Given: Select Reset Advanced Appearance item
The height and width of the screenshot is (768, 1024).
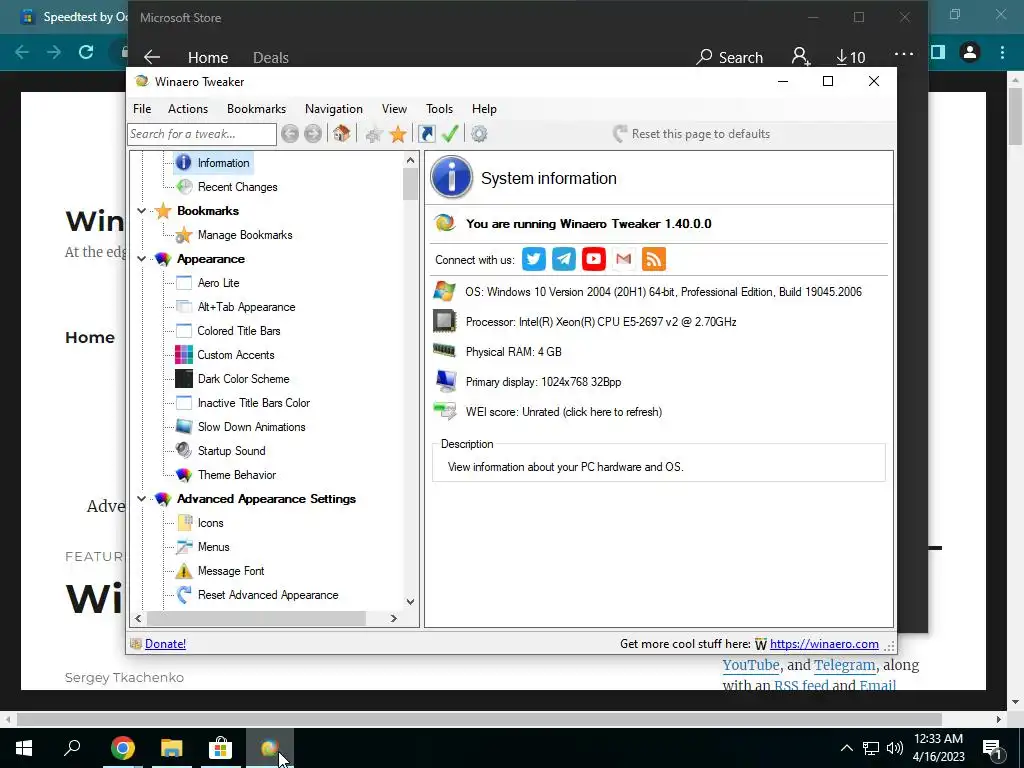Looking at the screenshot, I should coord(268,595).
